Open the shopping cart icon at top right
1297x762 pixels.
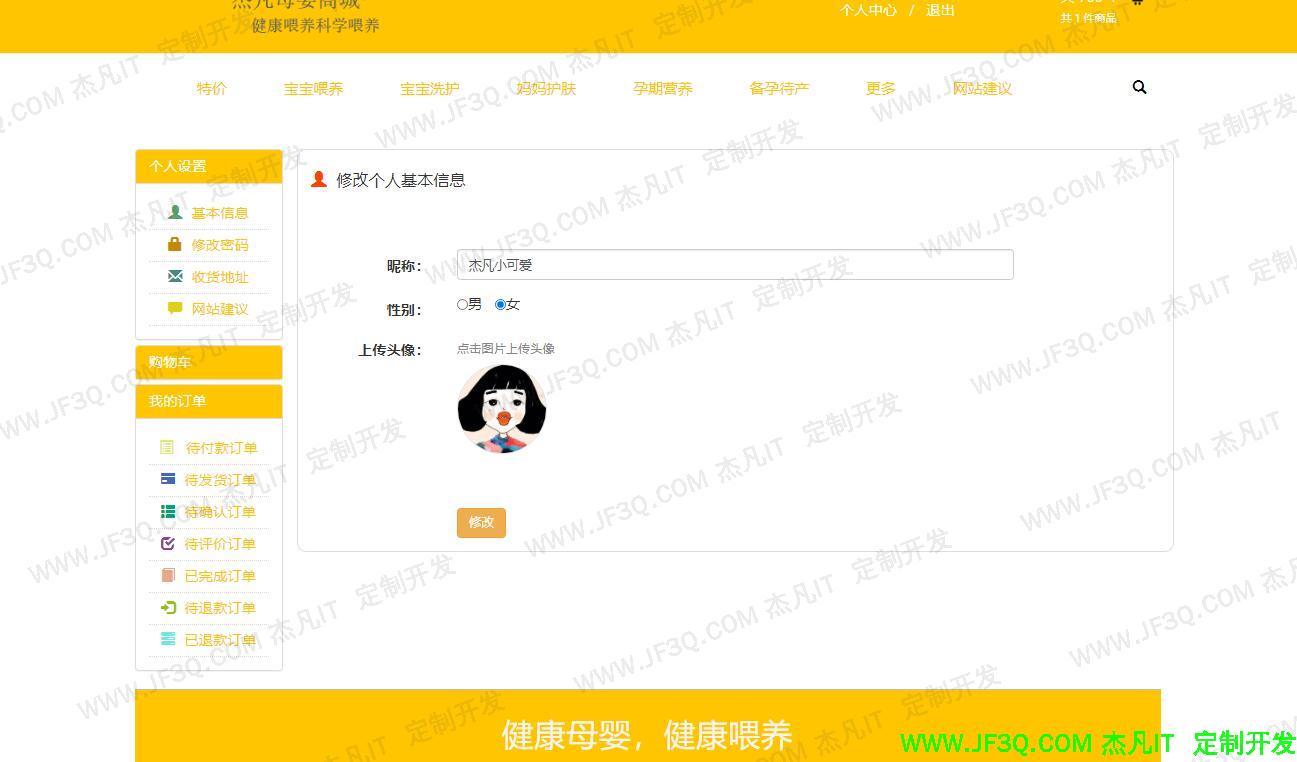tap(1136, 4)
